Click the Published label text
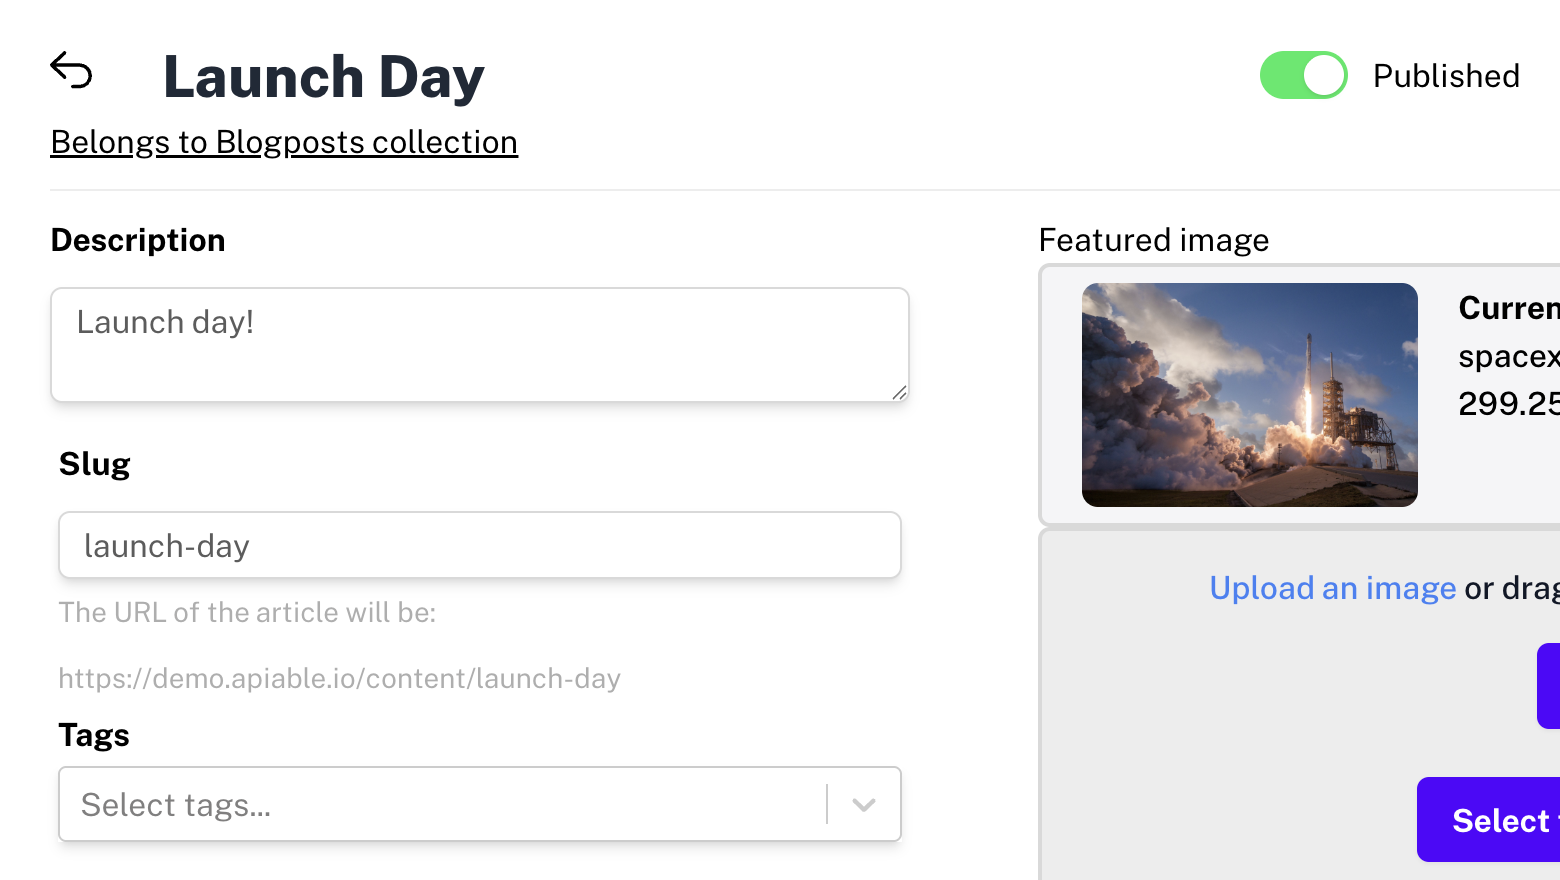The image size is (1560, 880). [x=1446, y=76]
